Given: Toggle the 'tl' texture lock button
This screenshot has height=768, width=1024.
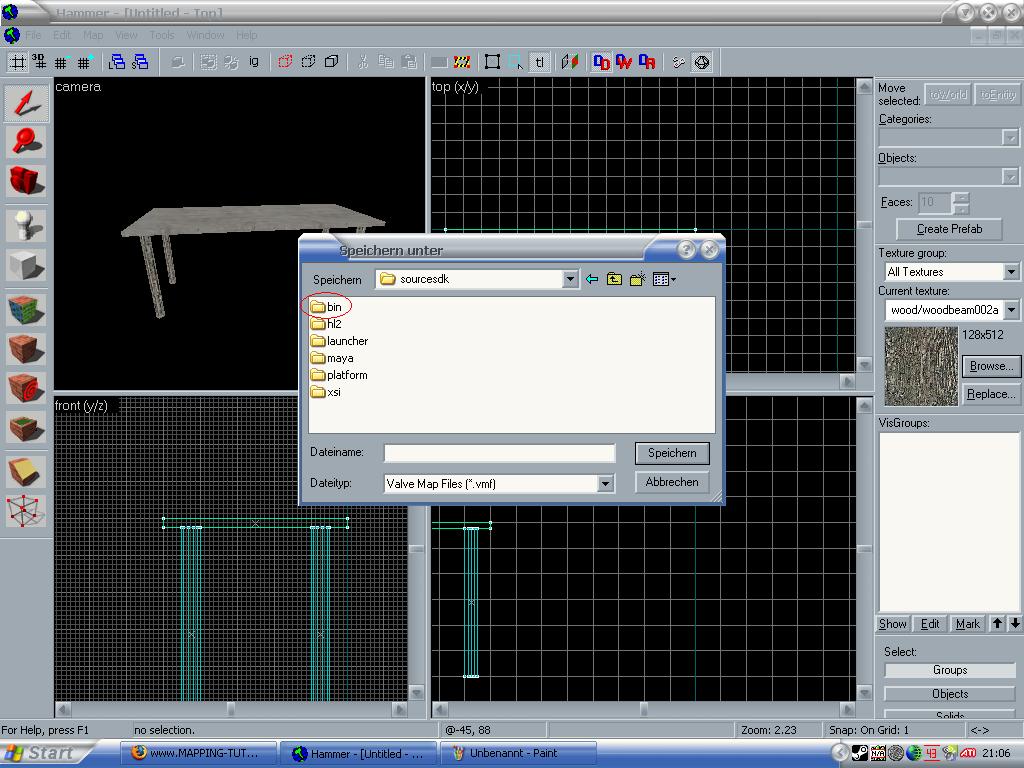Looking at the screenshot, I should tap(539, 62).
